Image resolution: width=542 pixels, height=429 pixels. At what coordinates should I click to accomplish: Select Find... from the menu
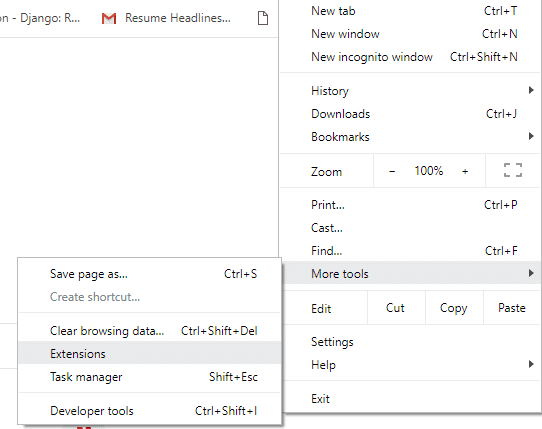click(411, 251)
